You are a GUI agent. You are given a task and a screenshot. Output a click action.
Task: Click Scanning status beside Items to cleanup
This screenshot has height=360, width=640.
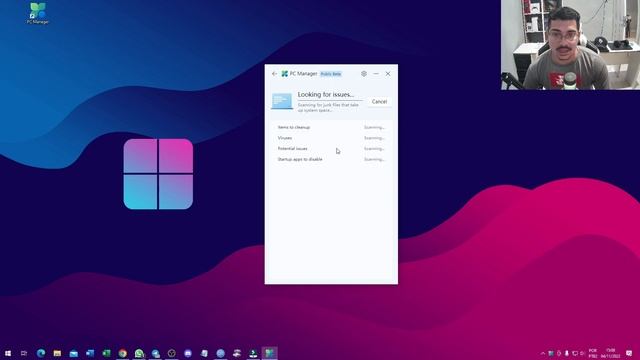click(374, 127)
